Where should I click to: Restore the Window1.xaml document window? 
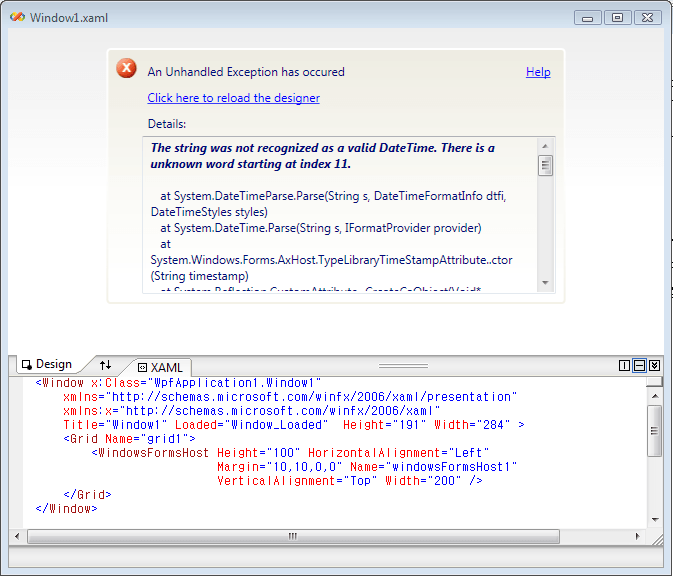617,18
